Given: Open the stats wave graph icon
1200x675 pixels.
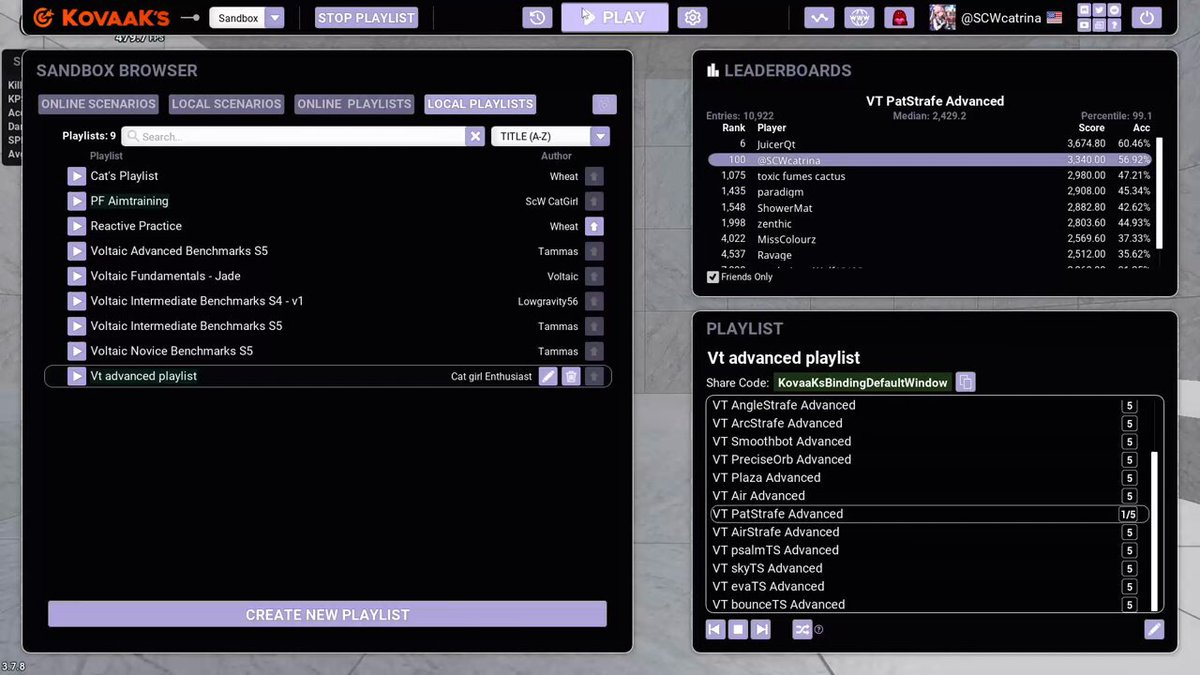Looking at the screenshot, I should coord(819,18).
